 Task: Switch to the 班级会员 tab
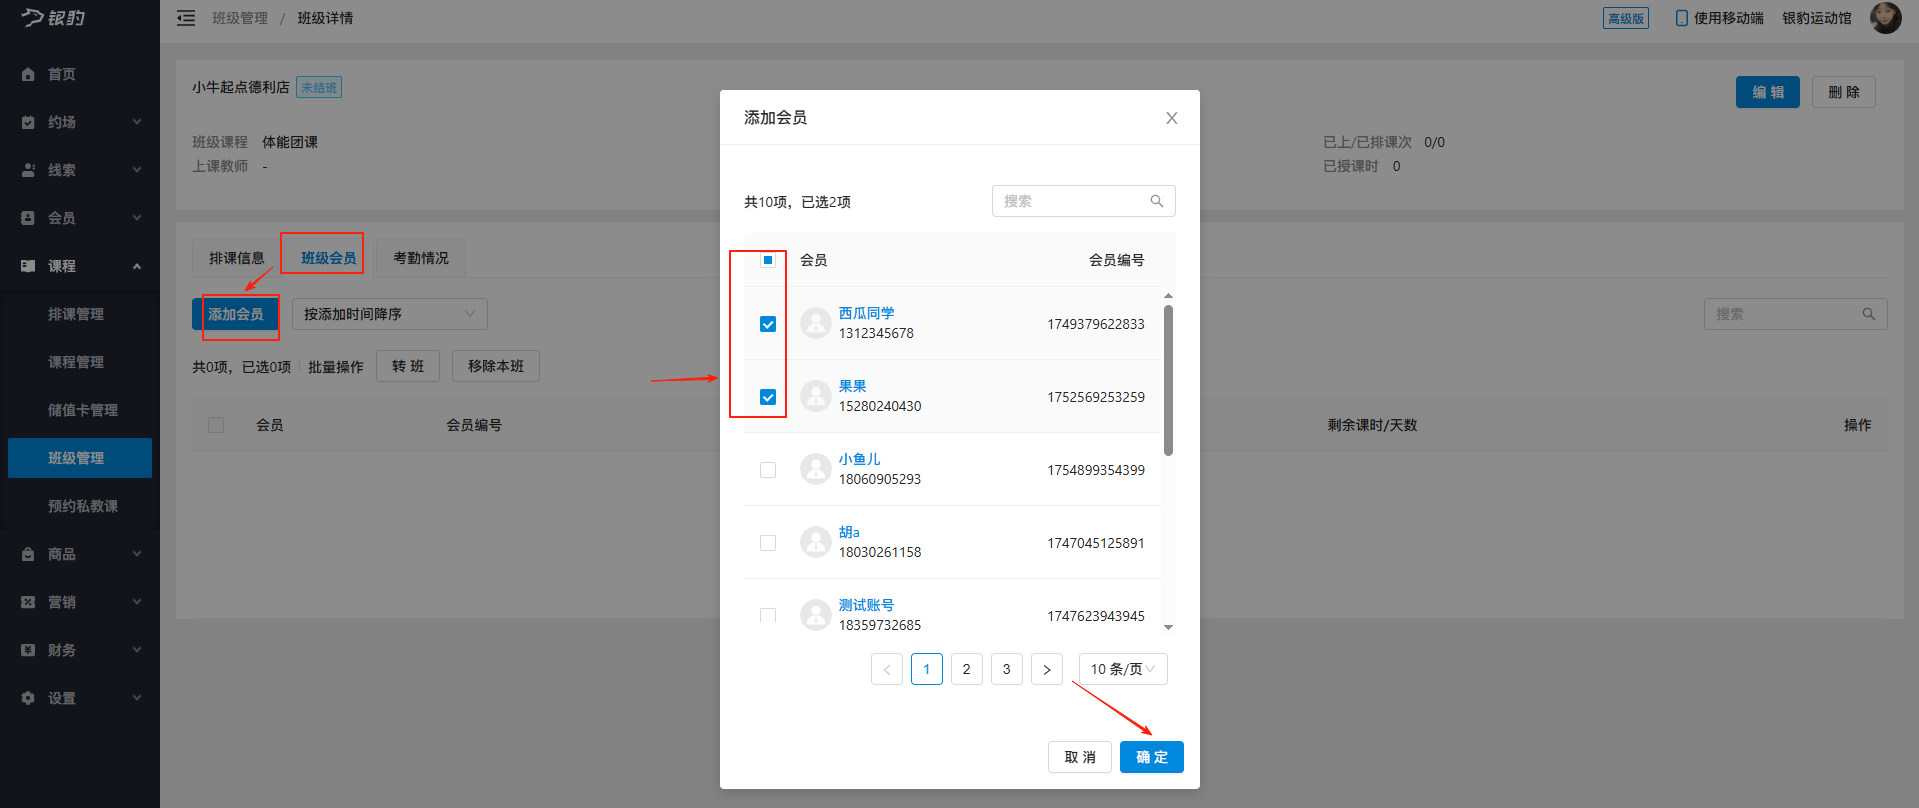(x=329, y=258)
